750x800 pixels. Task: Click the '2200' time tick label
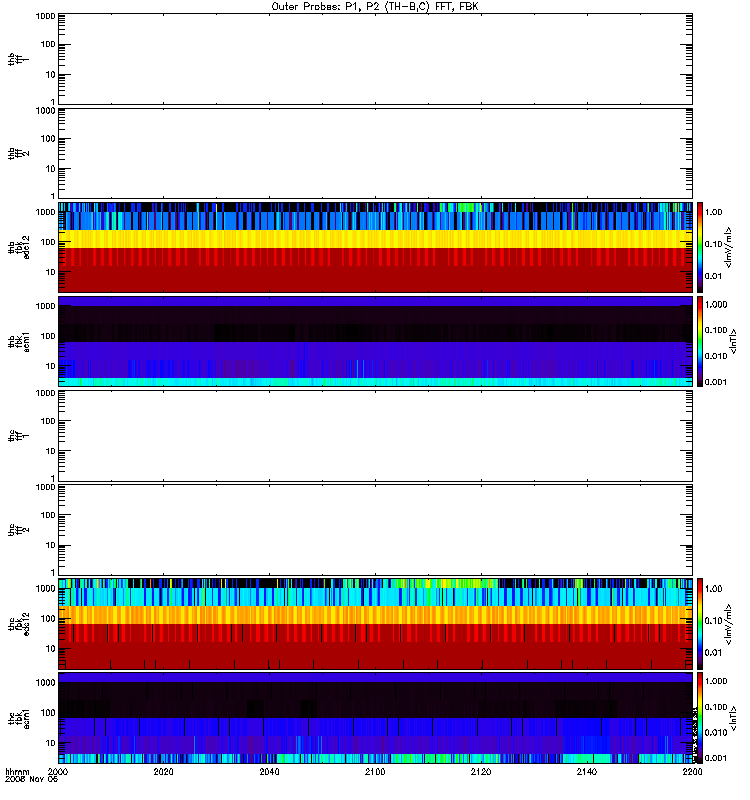click(692, 772)
